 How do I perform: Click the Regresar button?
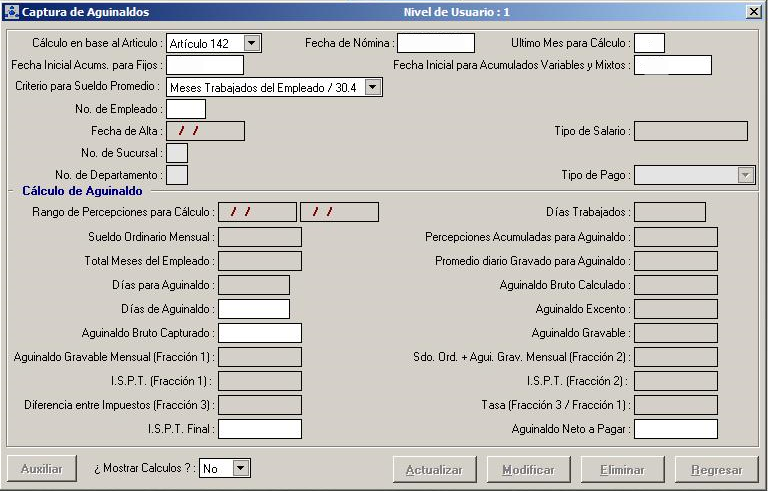[716, 469]
